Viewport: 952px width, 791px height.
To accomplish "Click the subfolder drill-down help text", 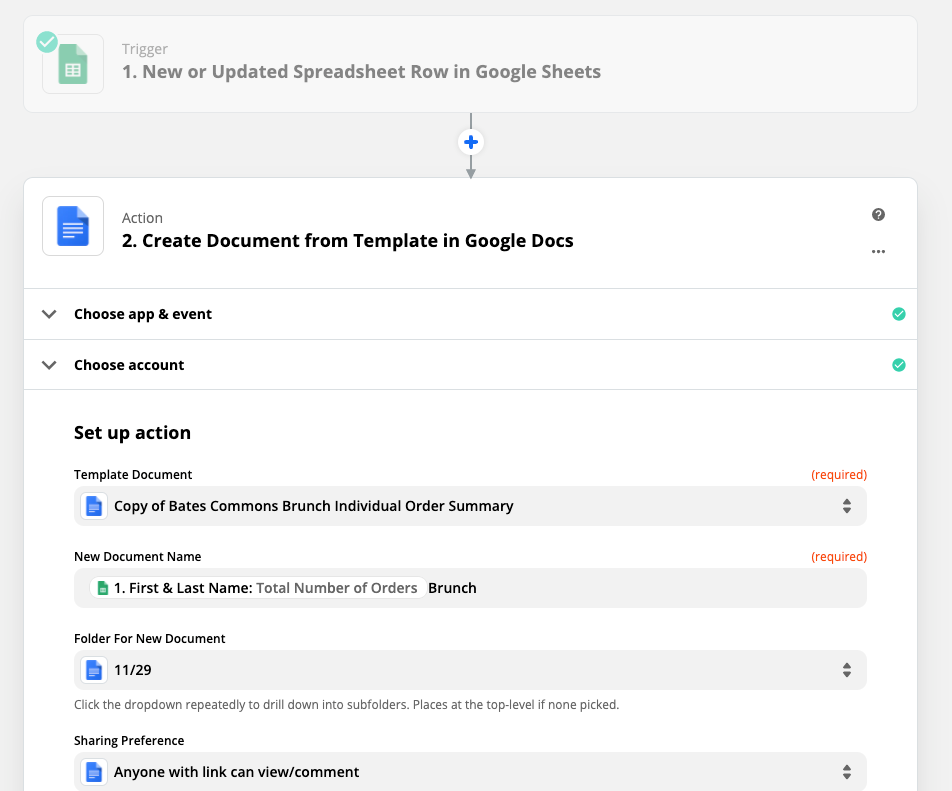I will [346, 705].
